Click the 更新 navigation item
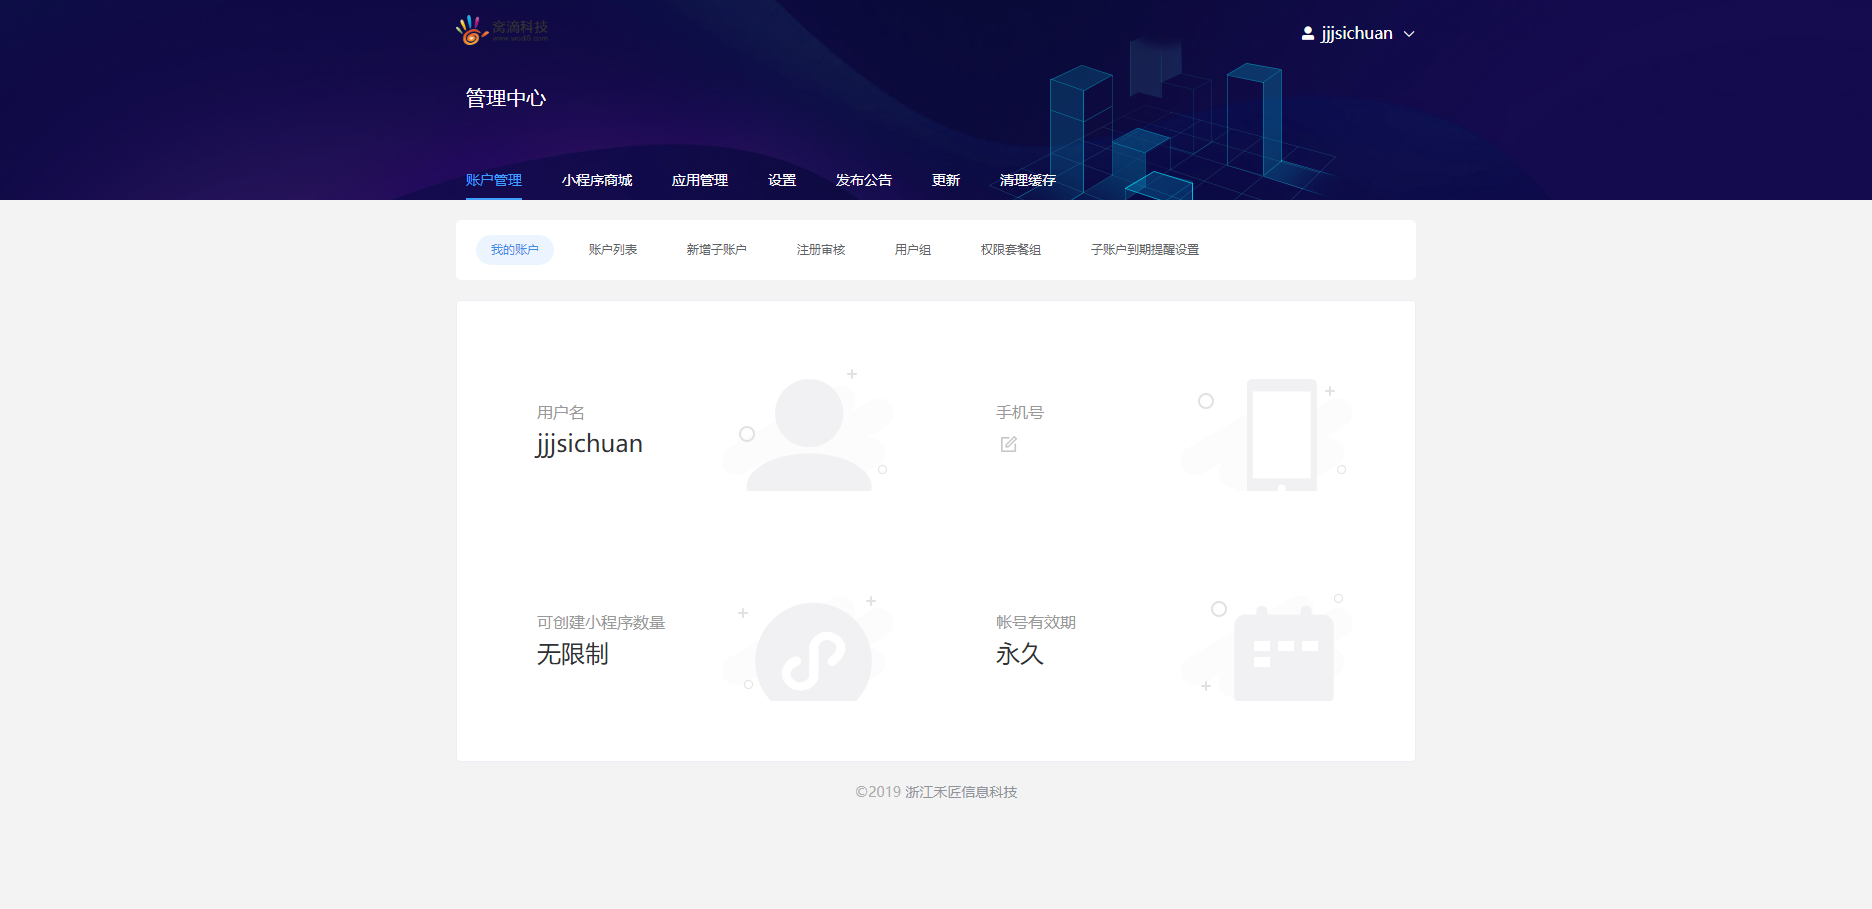 (x=946, y=180)
